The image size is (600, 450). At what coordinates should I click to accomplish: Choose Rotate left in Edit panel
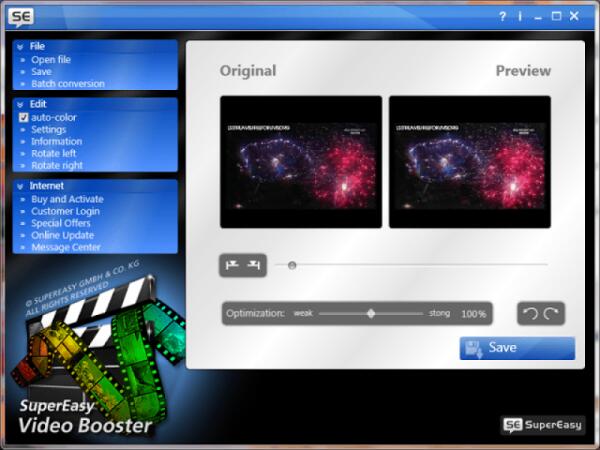[55, 154]
